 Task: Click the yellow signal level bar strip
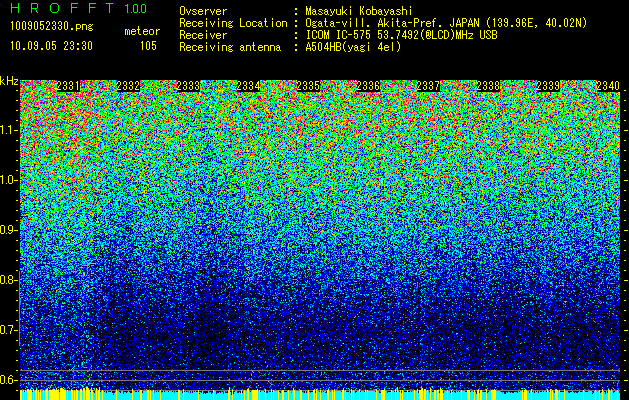320,394
